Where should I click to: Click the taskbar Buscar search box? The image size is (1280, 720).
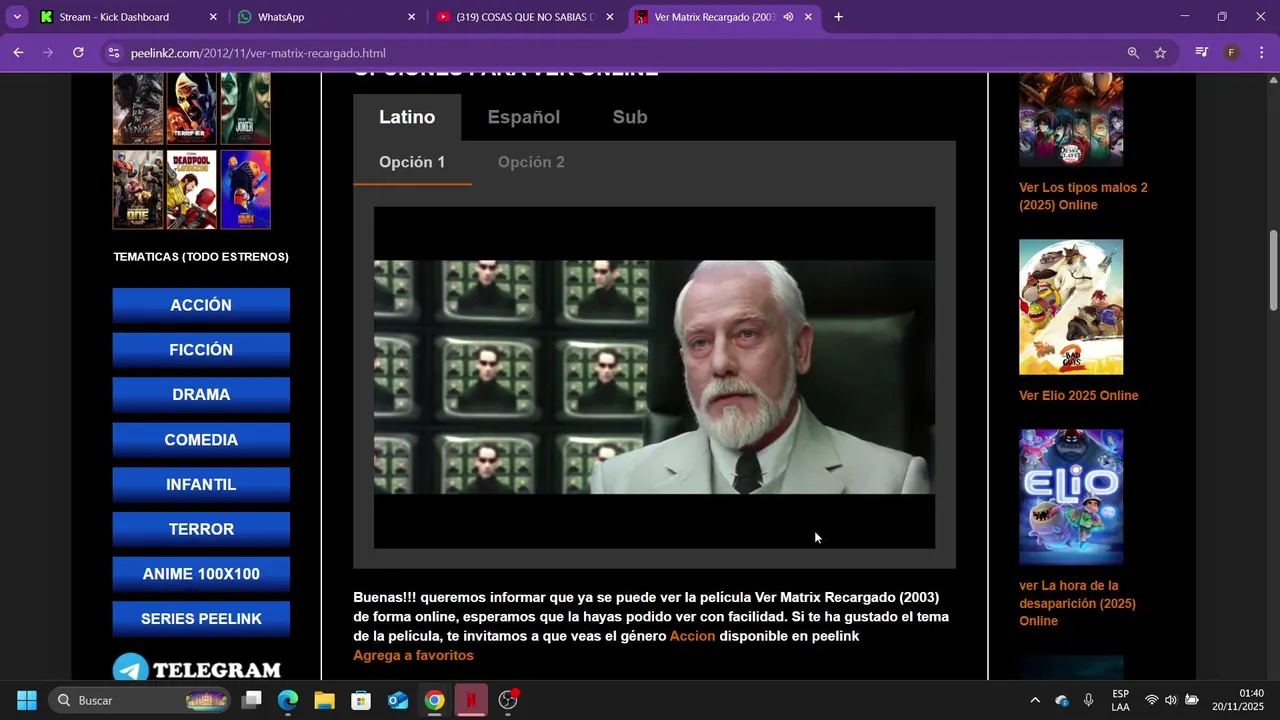pyautogui.click(x=140, y=700)
